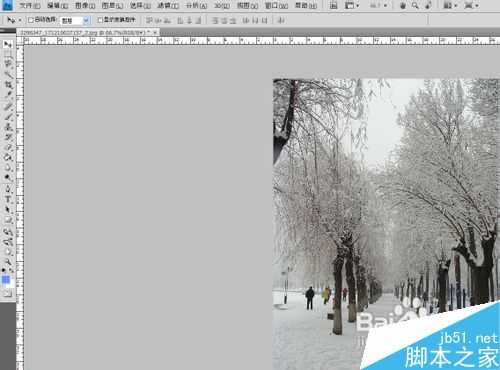Select the Brush tool

[8, 116]
